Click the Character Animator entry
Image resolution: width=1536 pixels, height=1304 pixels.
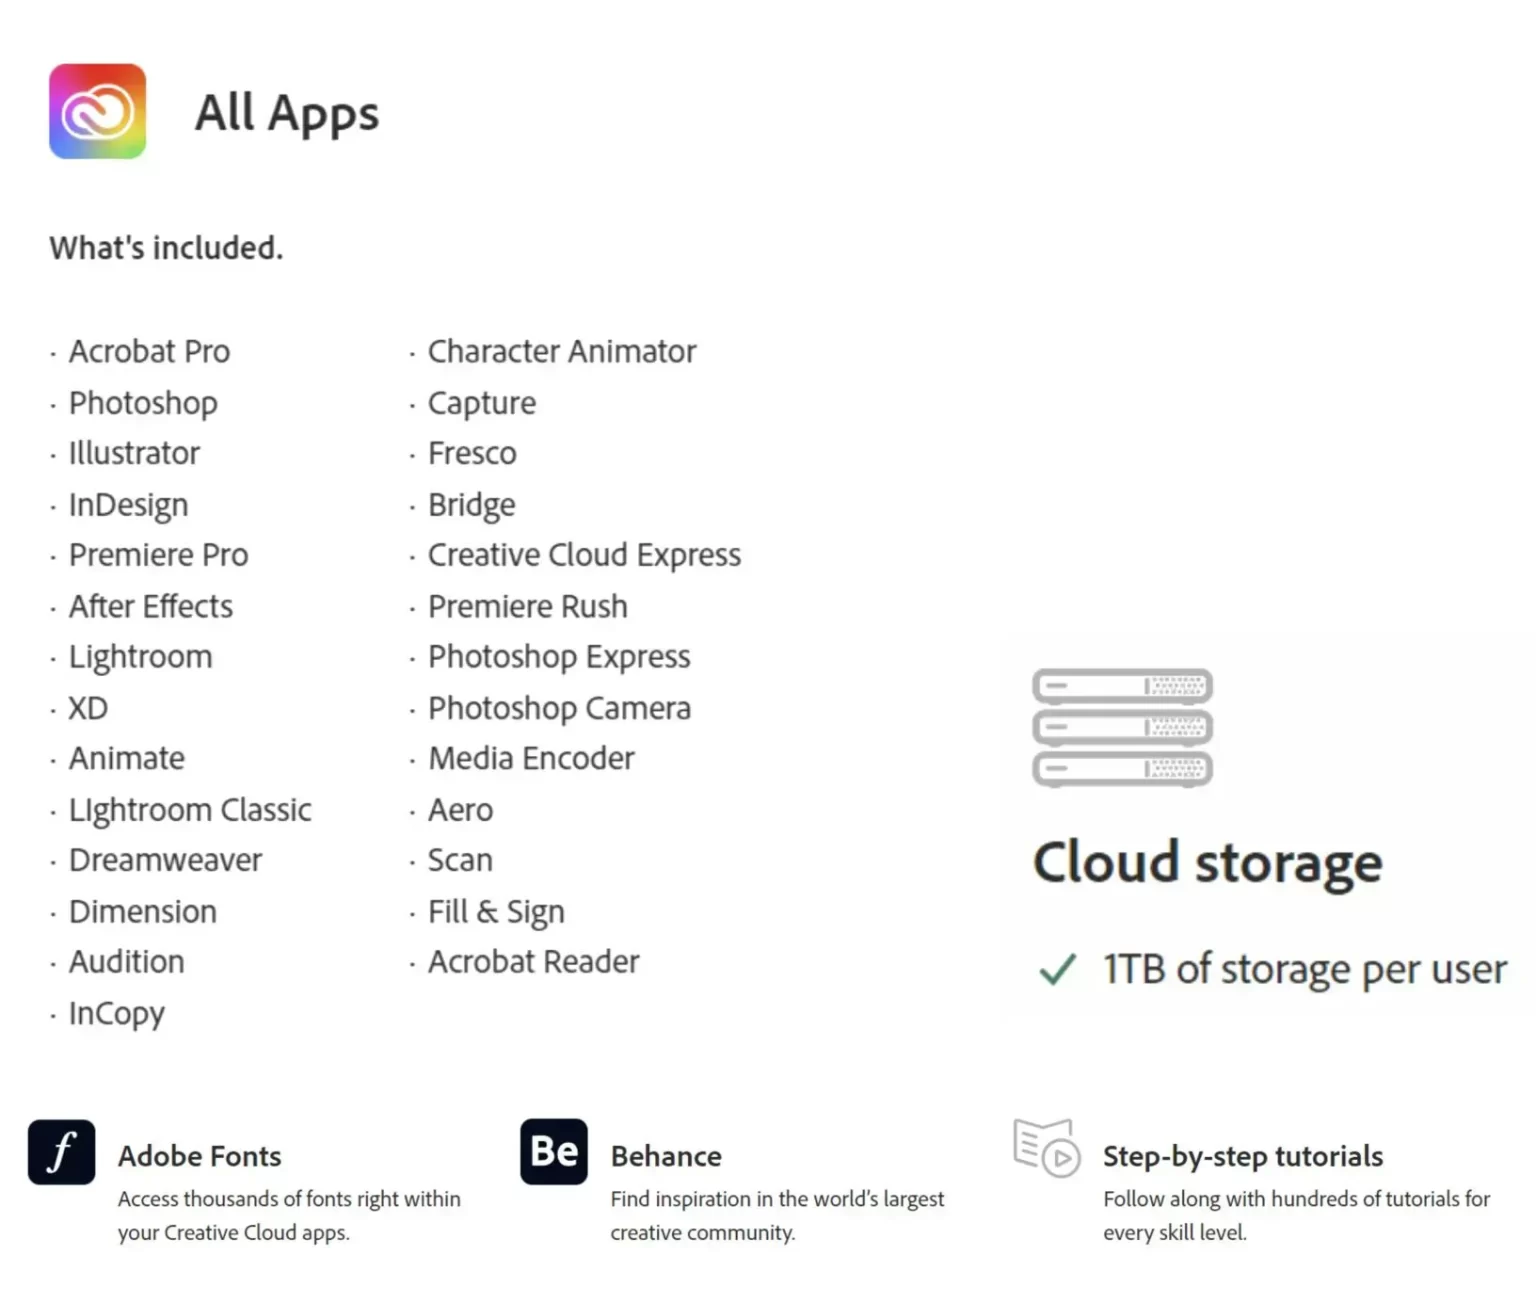click(561, 352)
